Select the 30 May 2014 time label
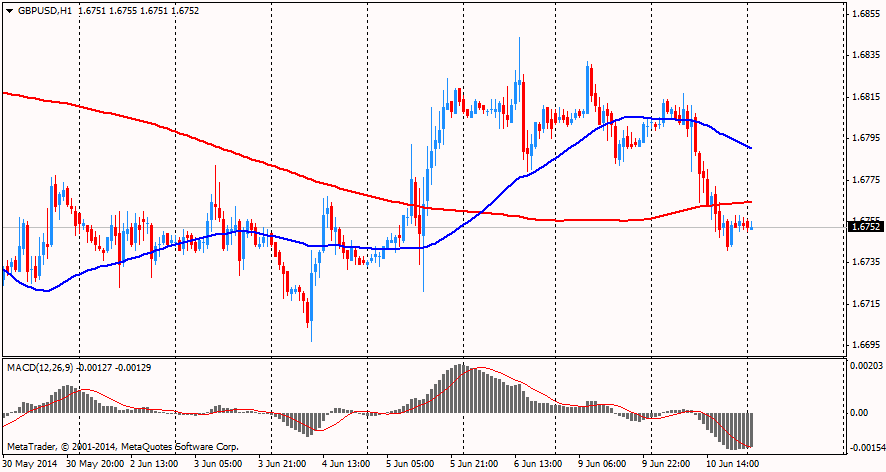 [x=30, y=464]
